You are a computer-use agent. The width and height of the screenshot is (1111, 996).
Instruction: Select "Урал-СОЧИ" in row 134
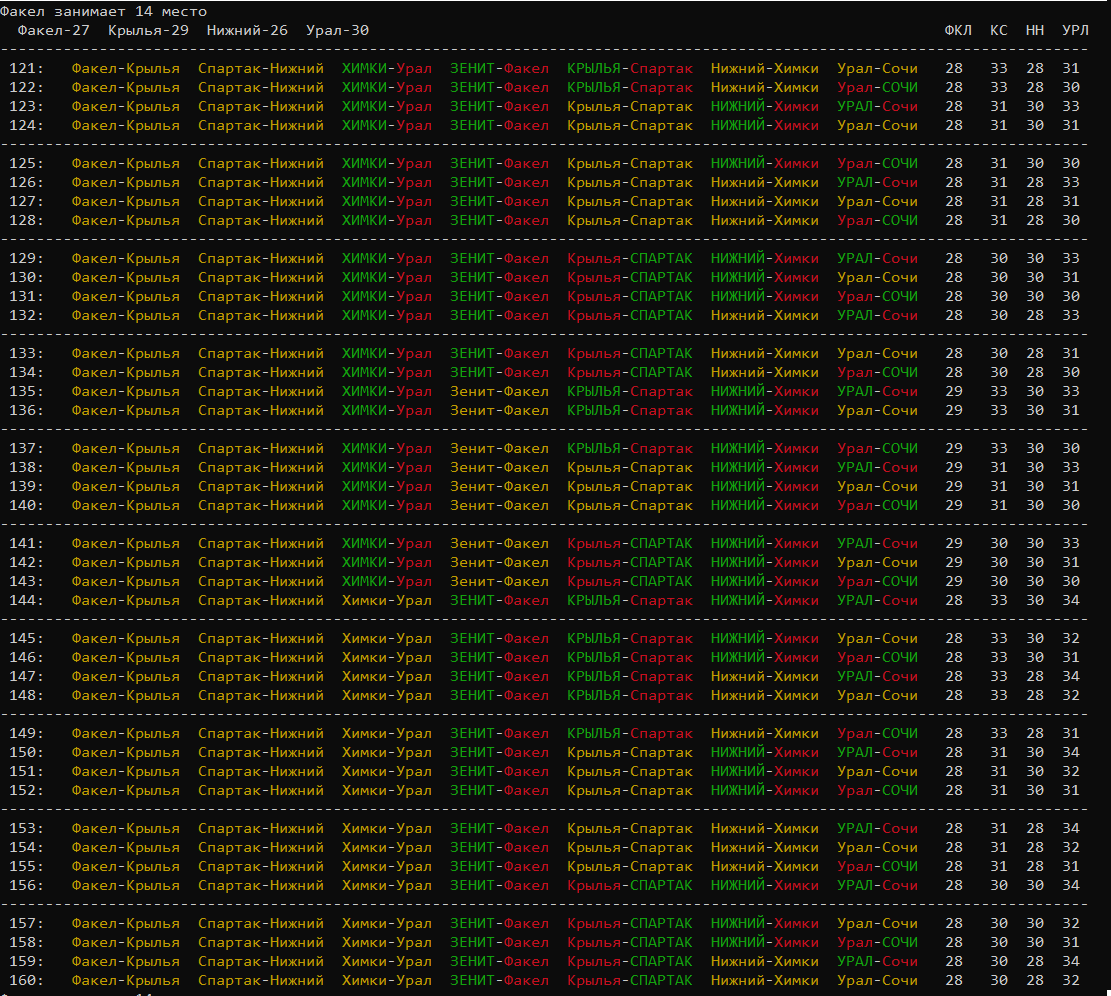tap(877, 373)
